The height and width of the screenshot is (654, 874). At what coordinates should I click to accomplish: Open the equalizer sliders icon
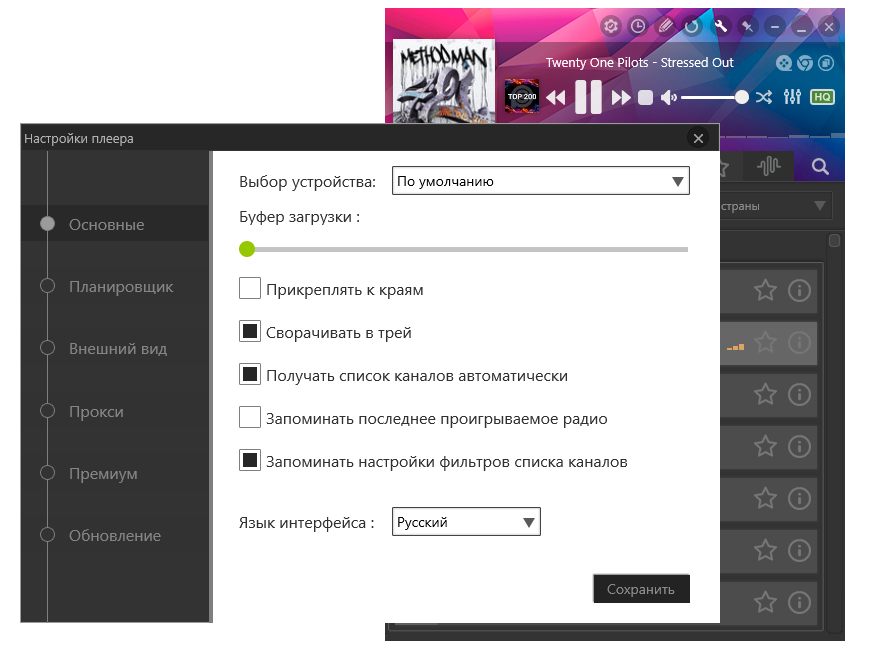click(792, 97)
